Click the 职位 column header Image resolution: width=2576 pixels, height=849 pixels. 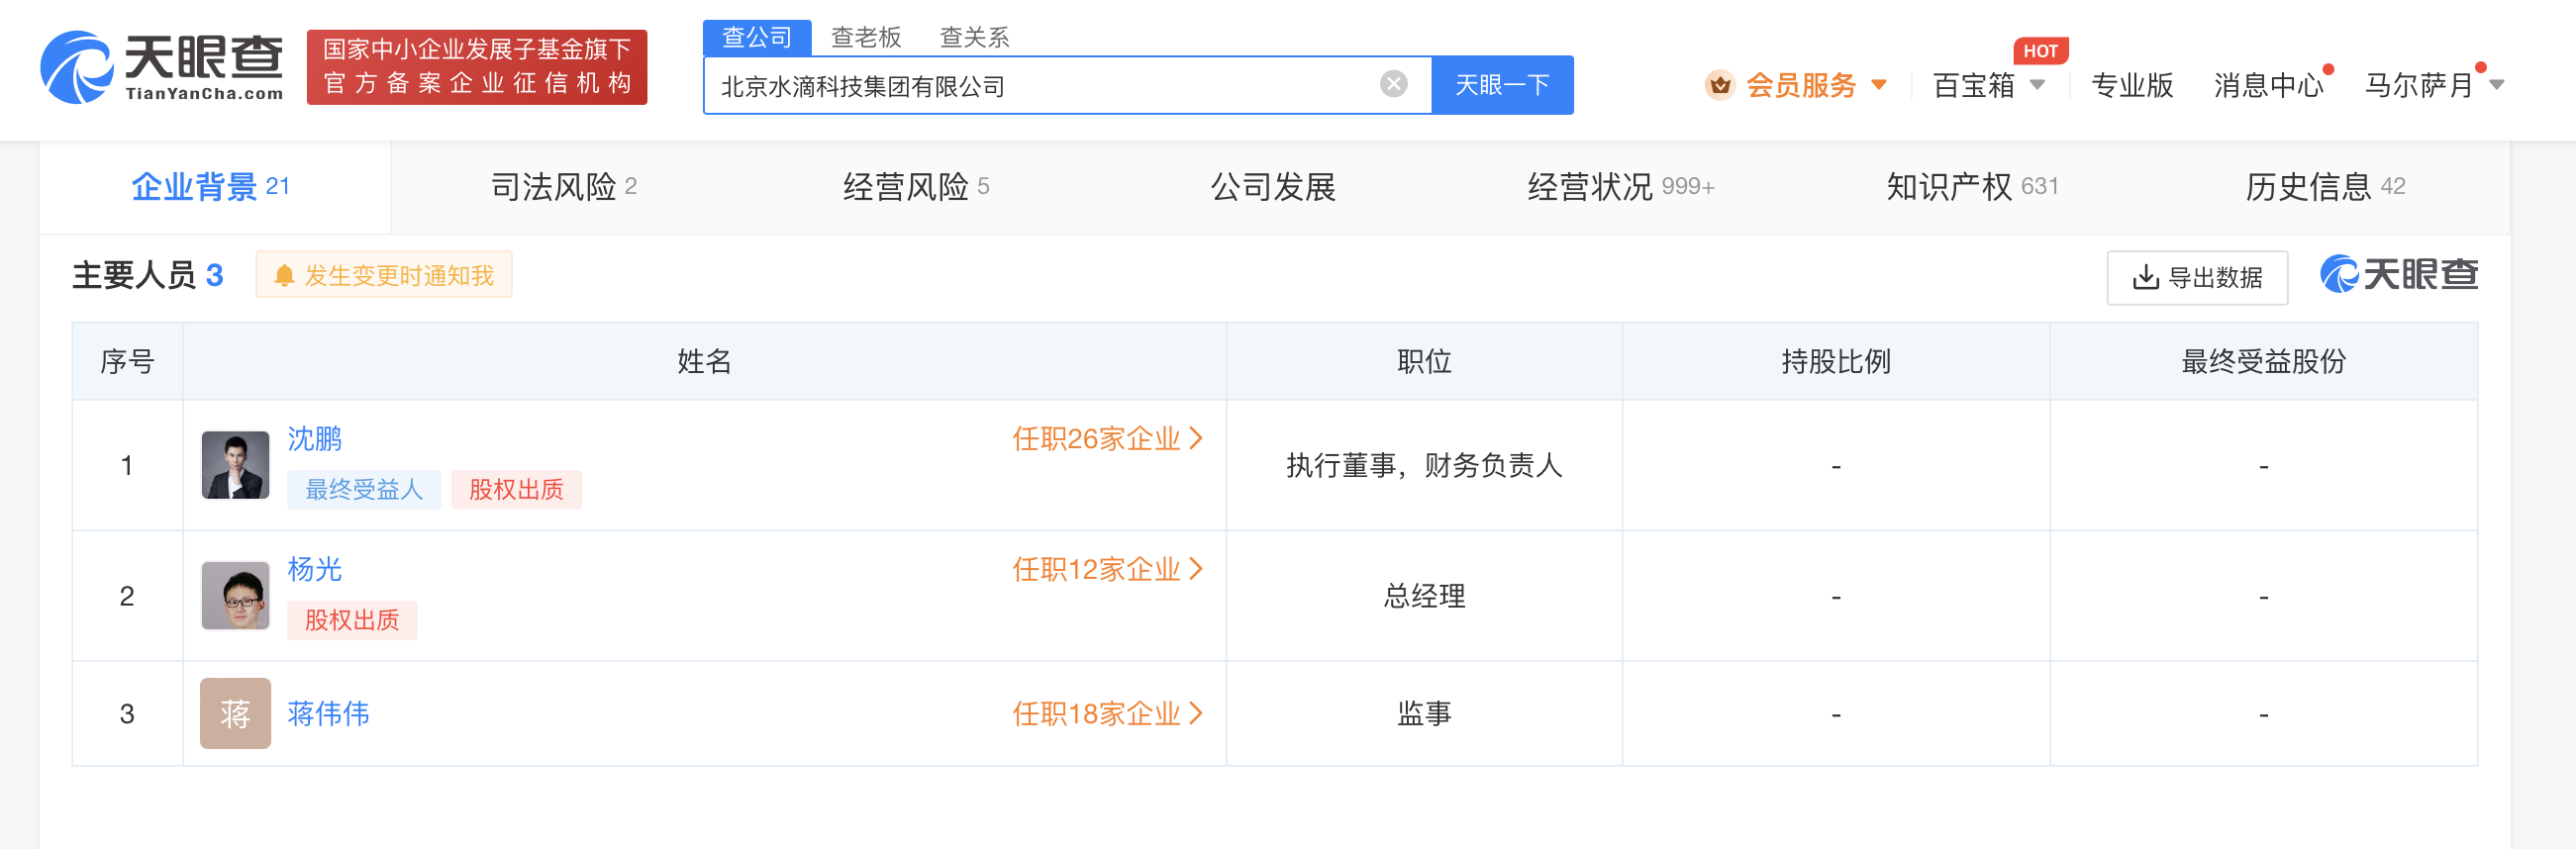[x=1424, y=361]
